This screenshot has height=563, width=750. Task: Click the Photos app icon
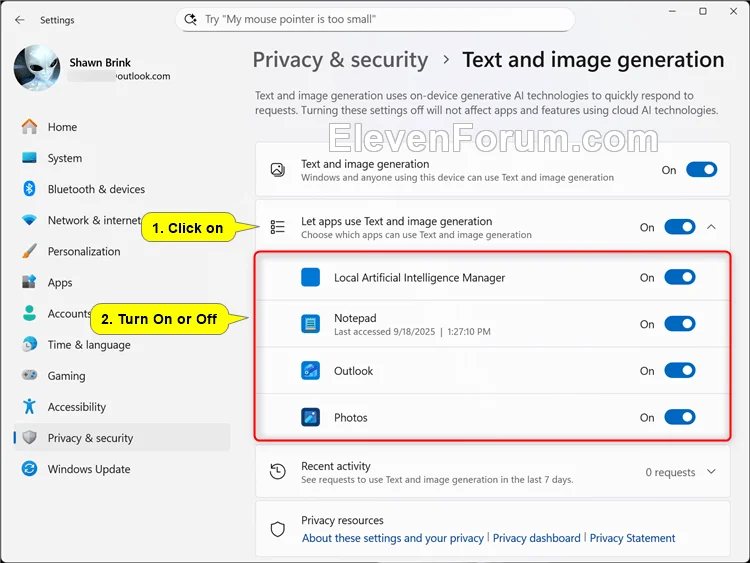point(310,418)
